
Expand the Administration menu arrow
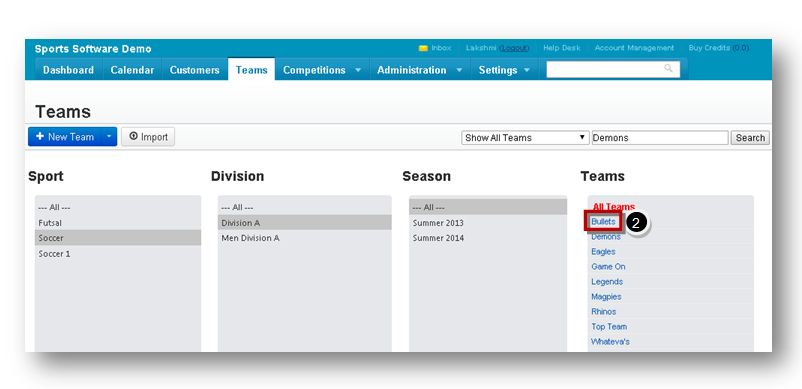tap(459, 70)
